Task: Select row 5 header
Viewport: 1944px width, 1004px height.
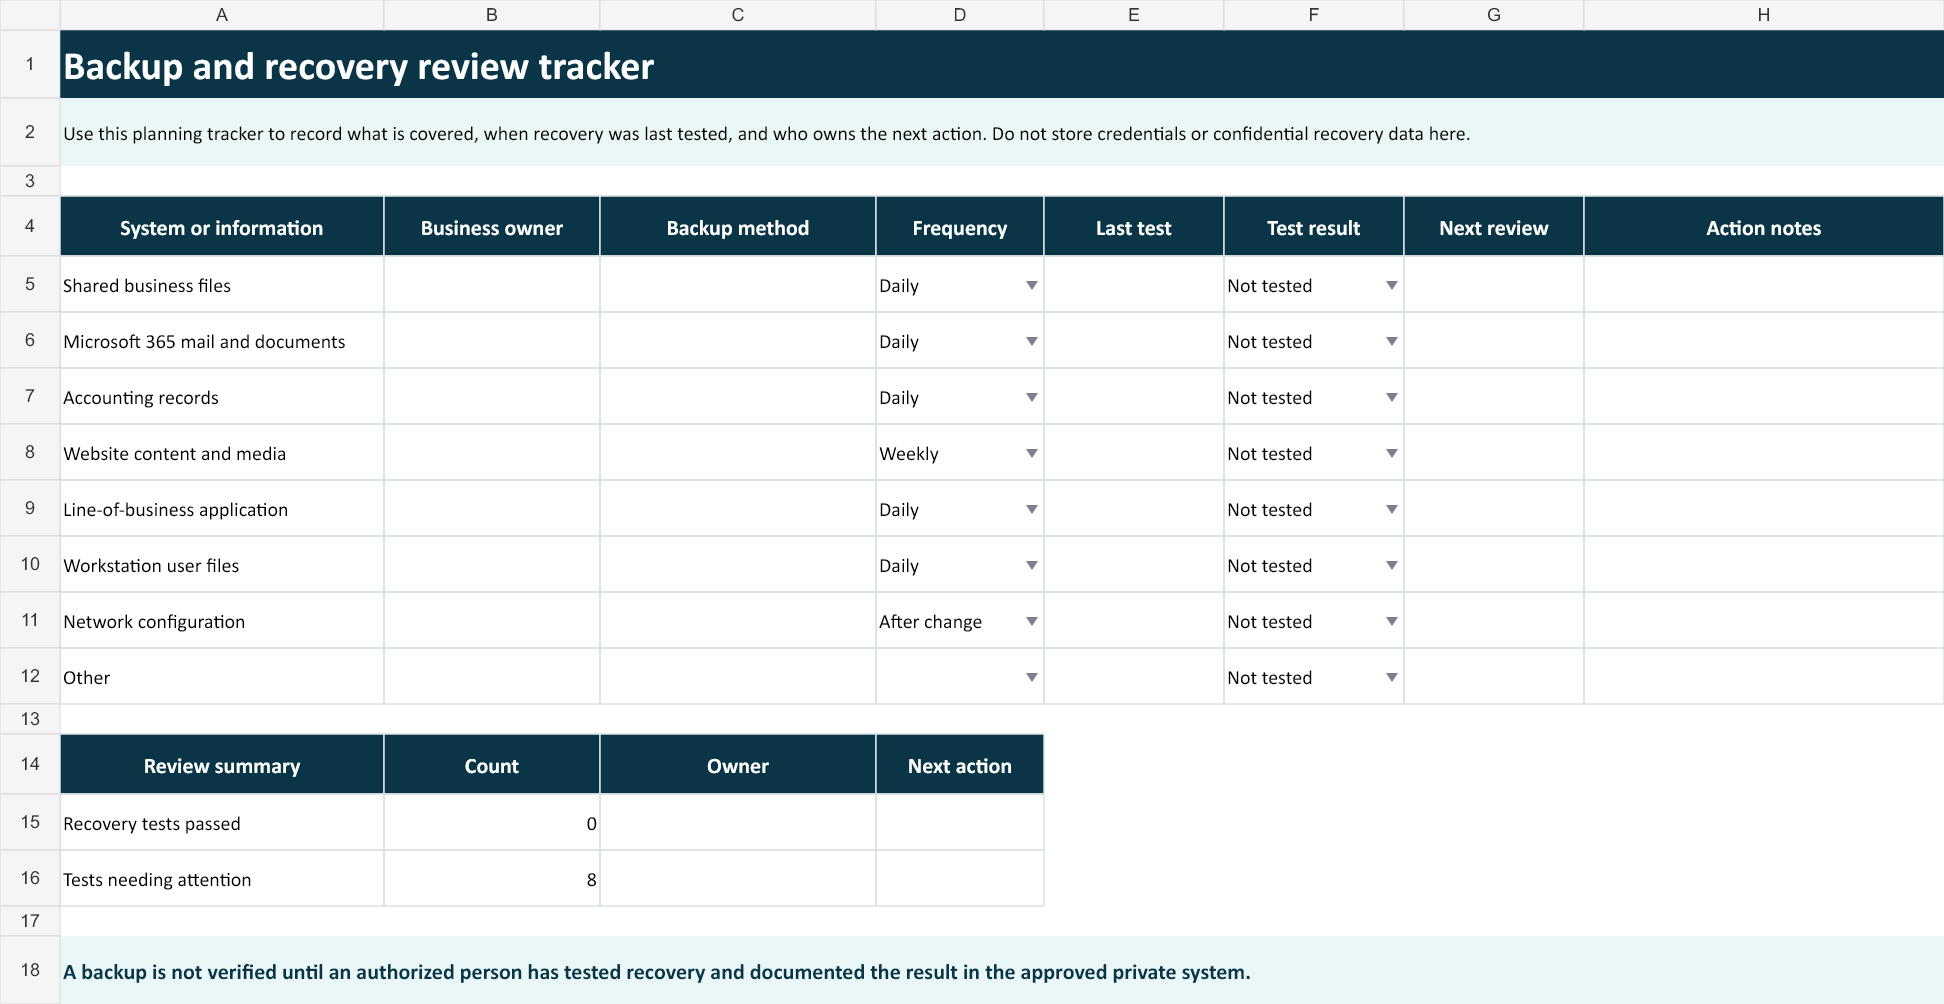Action: click(x=30, y=284)
